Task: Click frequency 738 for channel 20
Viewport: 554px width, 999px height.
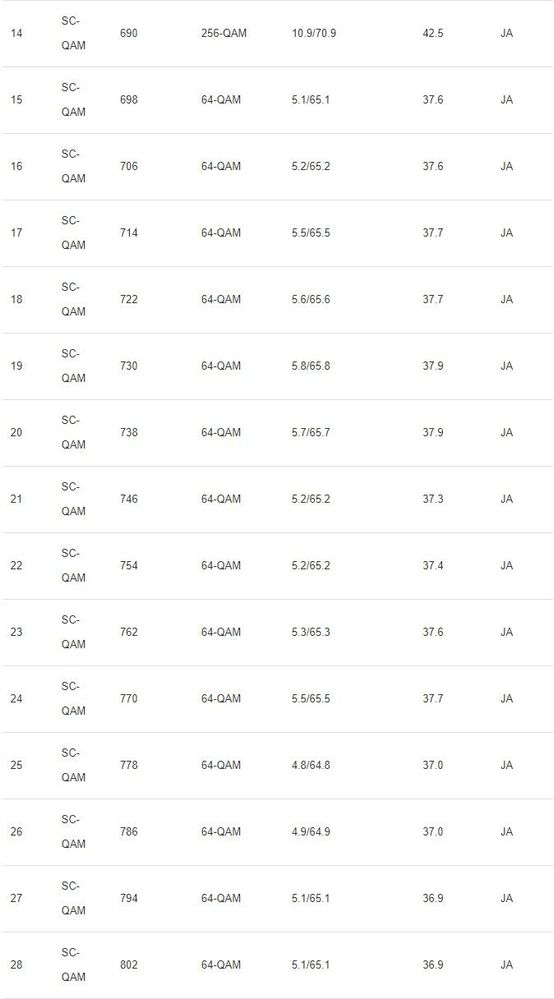Action: (129, 433)
